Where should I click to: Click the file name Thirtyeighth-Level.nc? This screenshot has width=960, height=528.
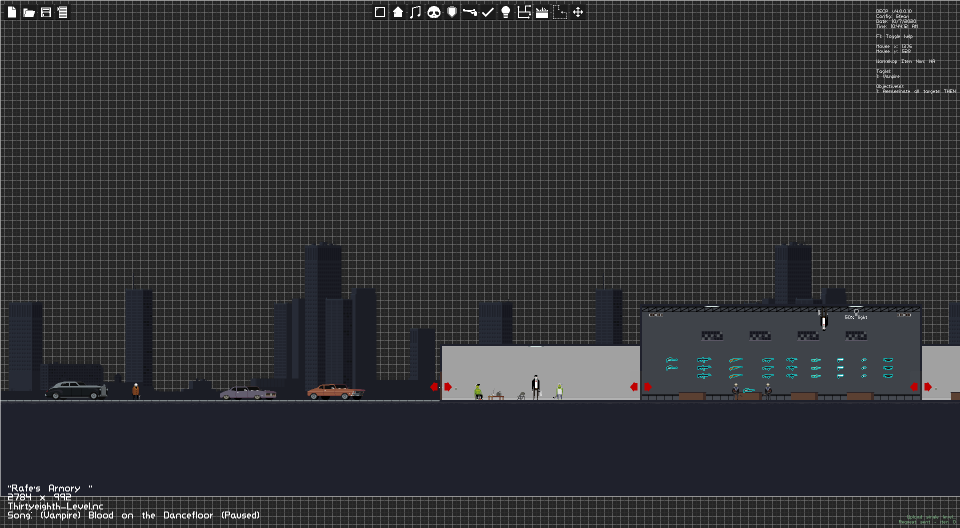coord(56,507)
